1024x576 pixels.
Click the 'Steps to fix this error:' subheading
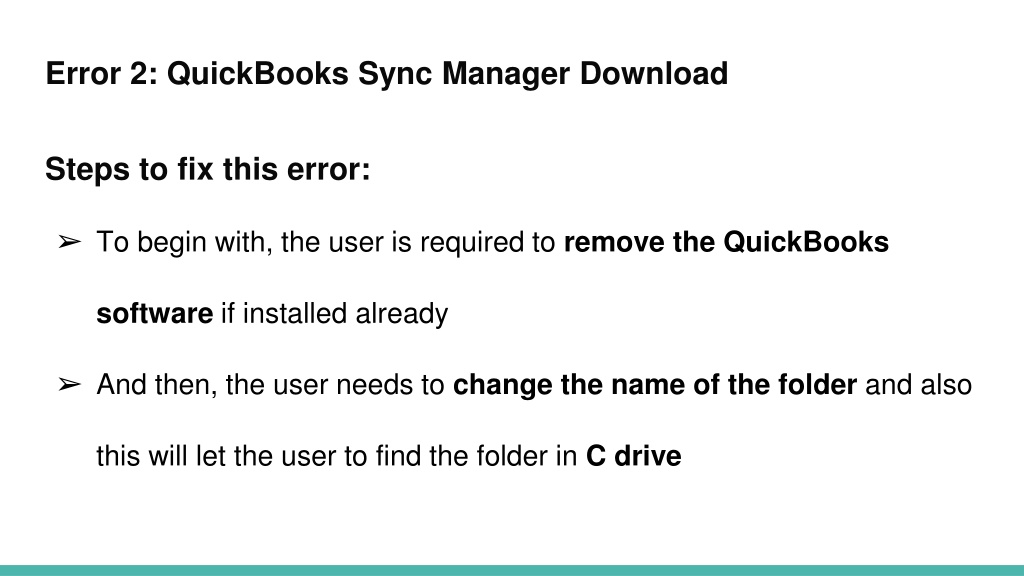[x=208, y=170]
